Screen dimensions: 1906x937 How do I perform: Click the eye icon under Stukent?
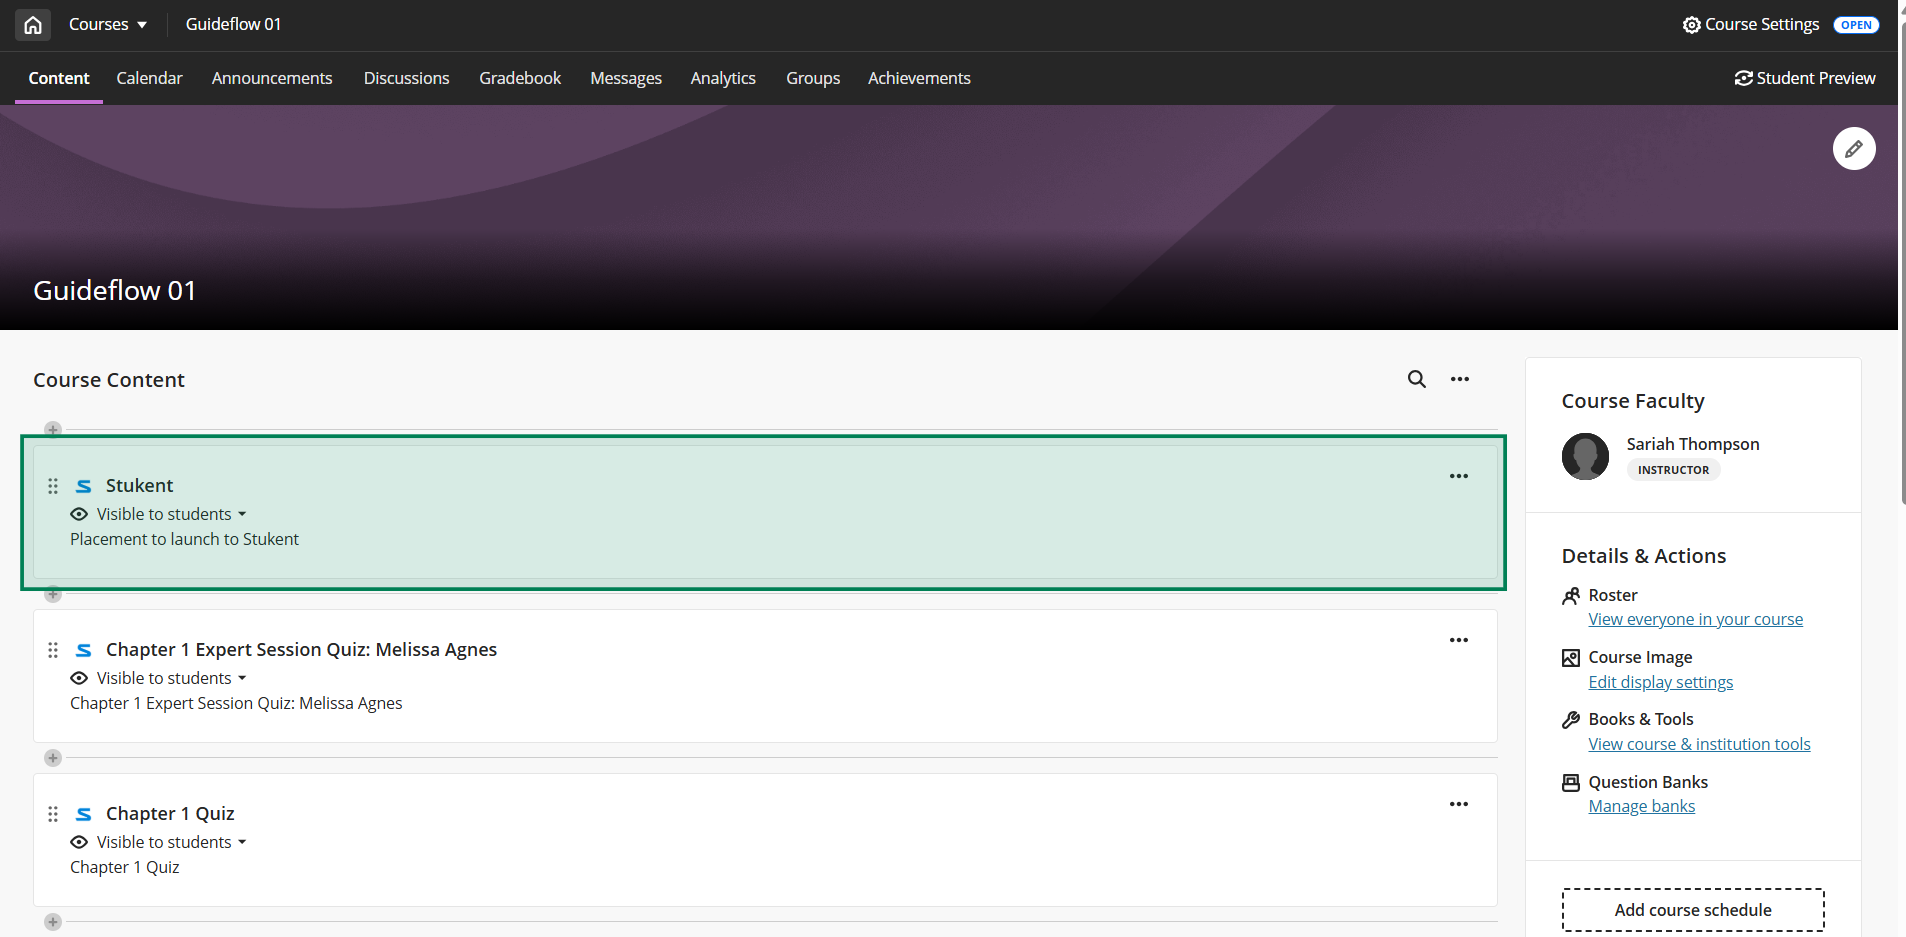pyautogui.click(x=79, y=514)
